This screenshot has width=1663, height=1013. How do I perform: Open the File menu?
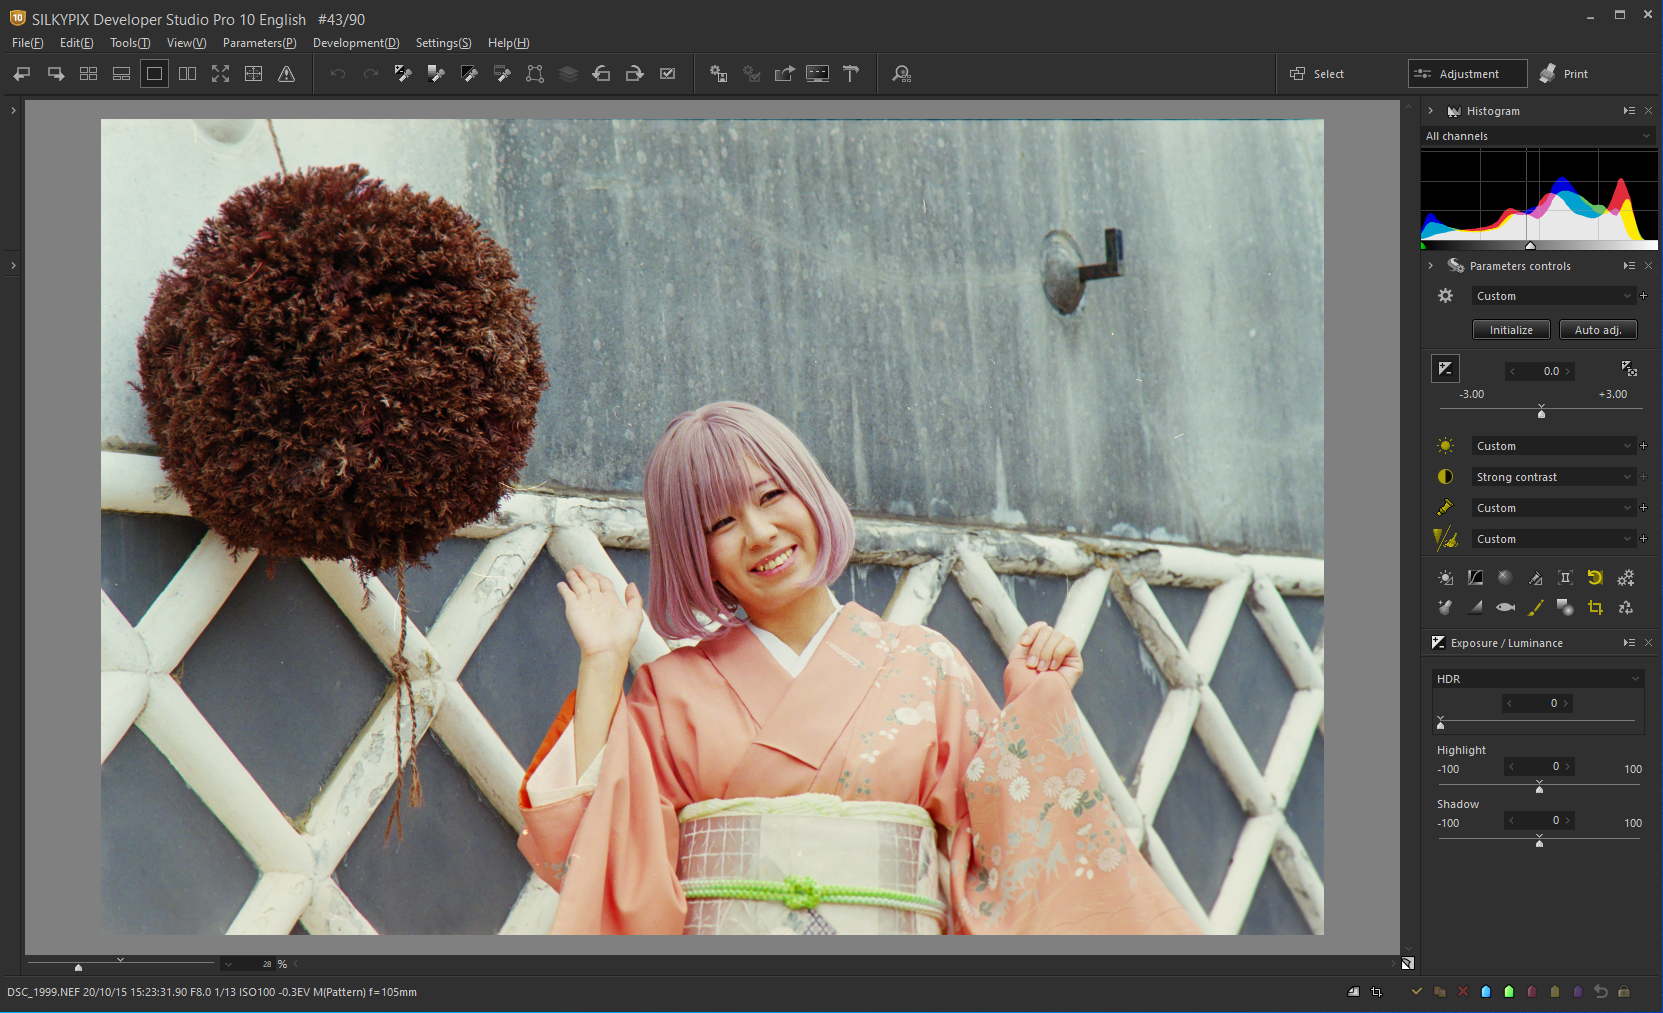tap(28, 43)
